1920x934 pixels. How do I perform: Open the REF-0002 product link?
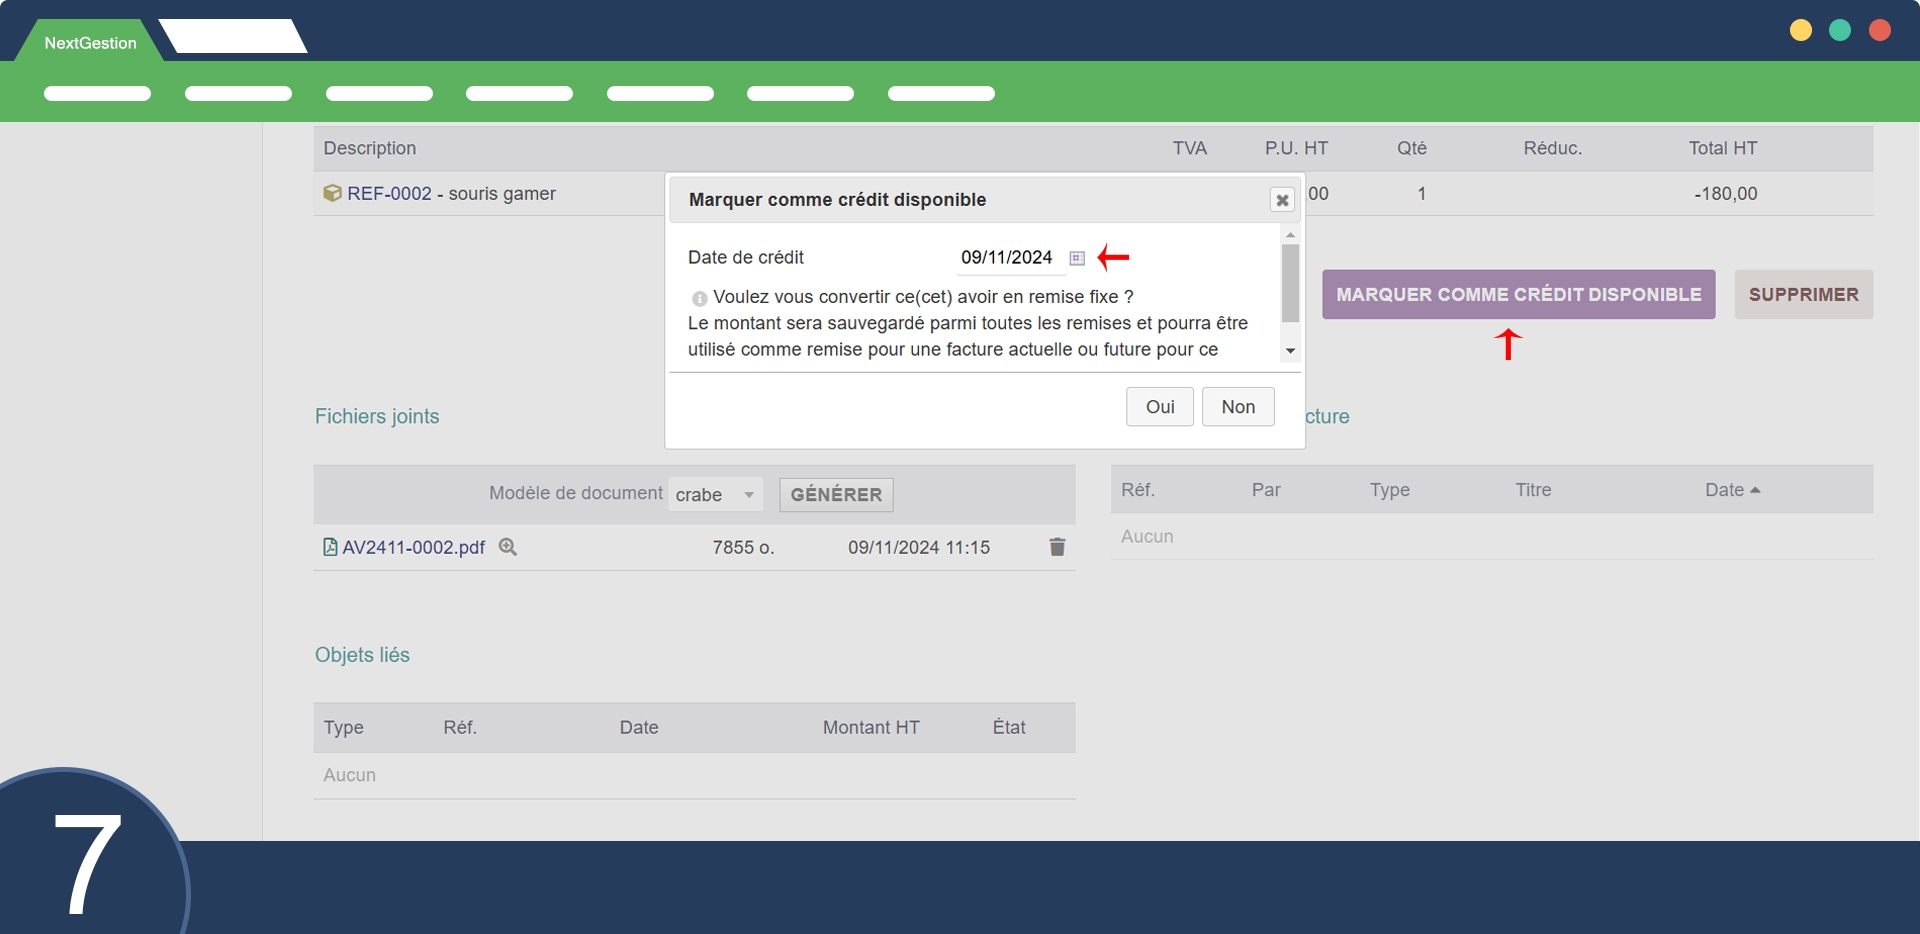pos(389,194)
